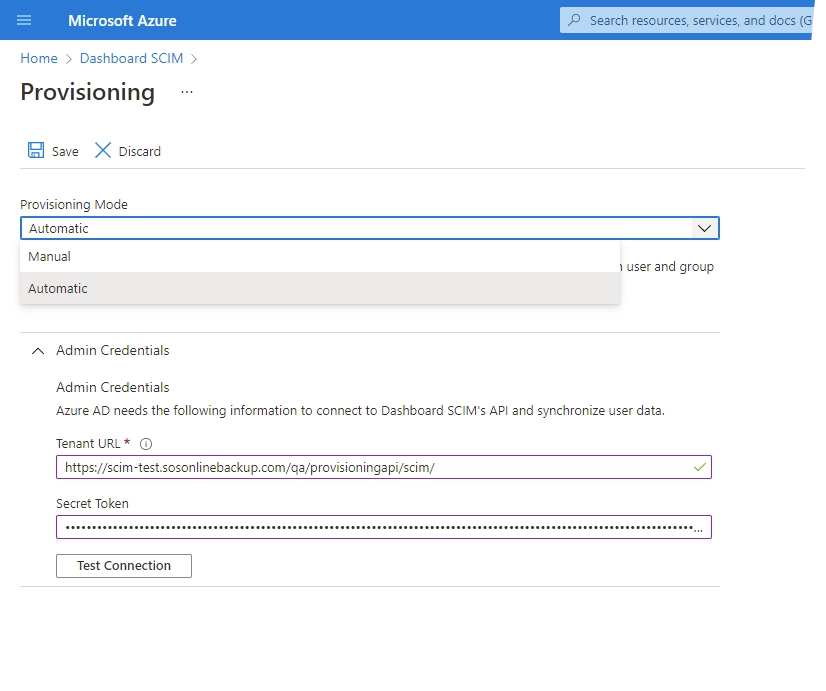Open Dashboard SCIM breadcrumb link
Image resolution: width=826 pixels, height=691 pixels.
[x=131, y=58]
